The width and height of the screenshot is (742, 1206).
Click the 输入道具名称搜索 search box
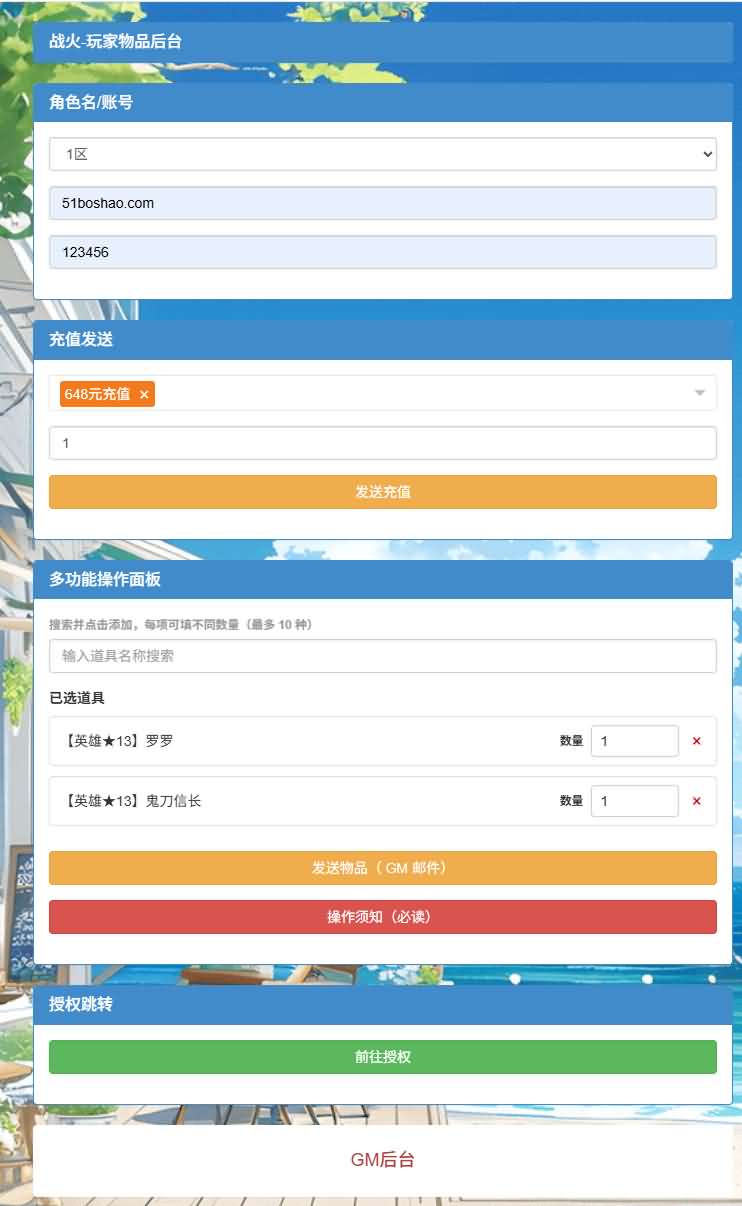[x=383, y=656]
